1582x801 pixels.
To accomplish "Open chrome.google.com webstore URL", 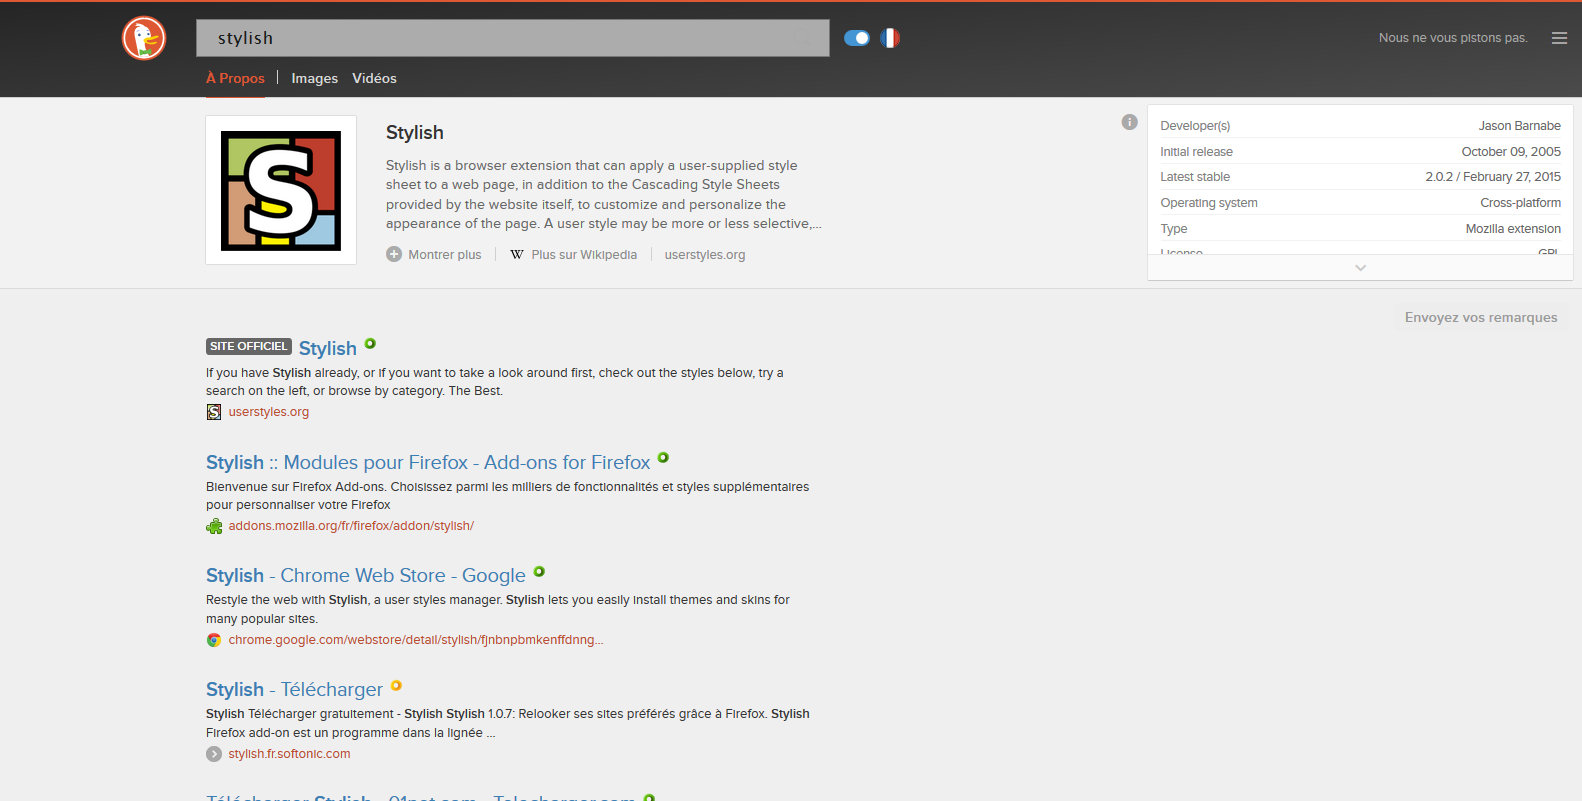I will (x=416, y=640).
